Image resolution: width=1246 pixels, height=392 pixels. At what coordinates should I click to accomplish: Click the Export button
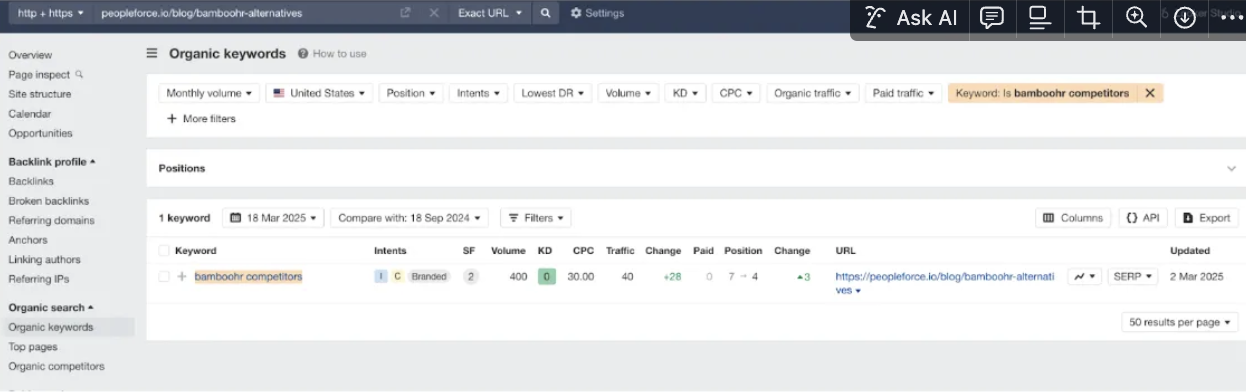coord(1206,217)
